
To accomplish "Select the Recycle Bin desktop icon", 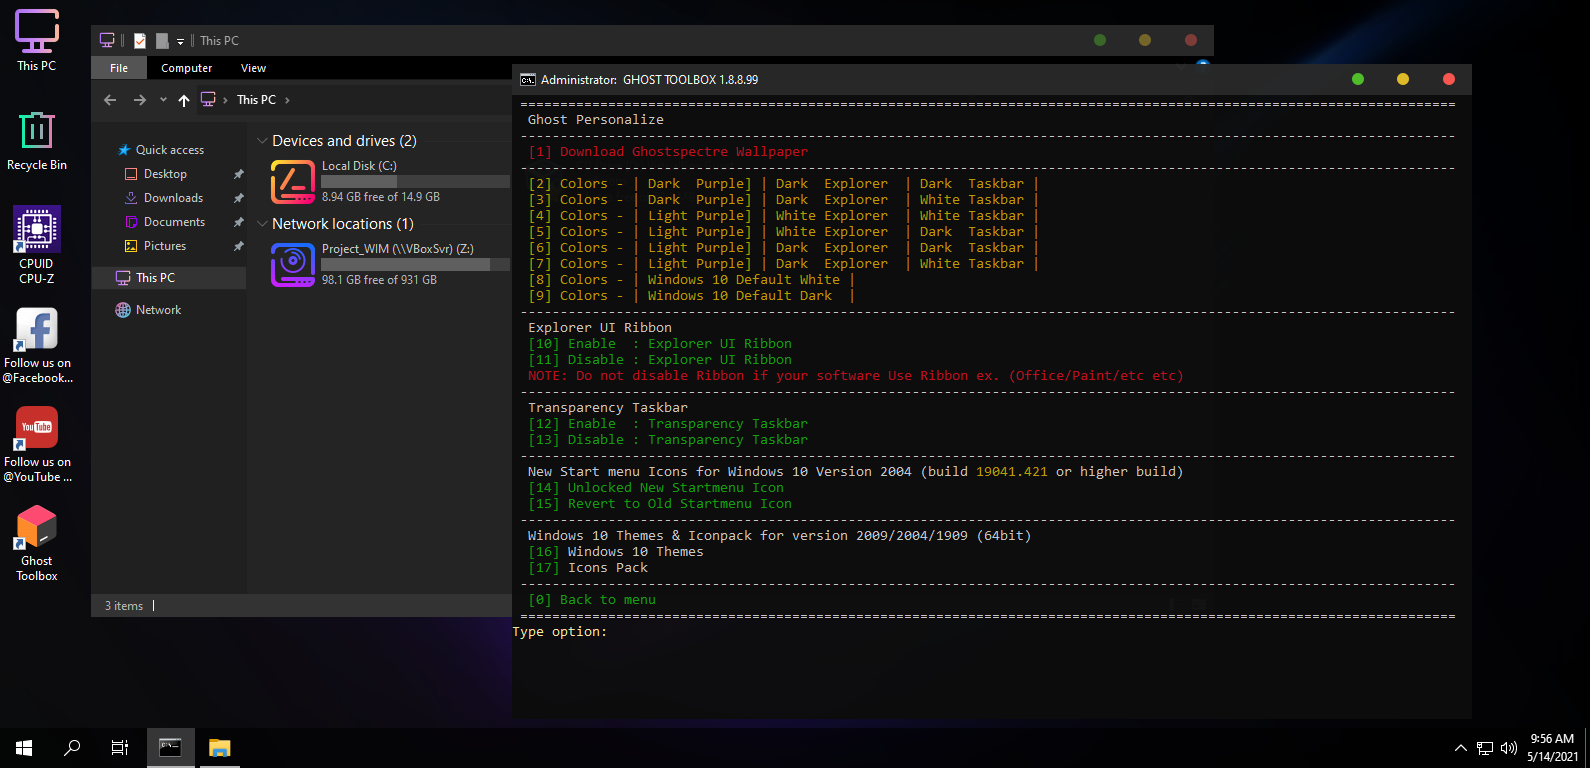I will click(37, 141).
